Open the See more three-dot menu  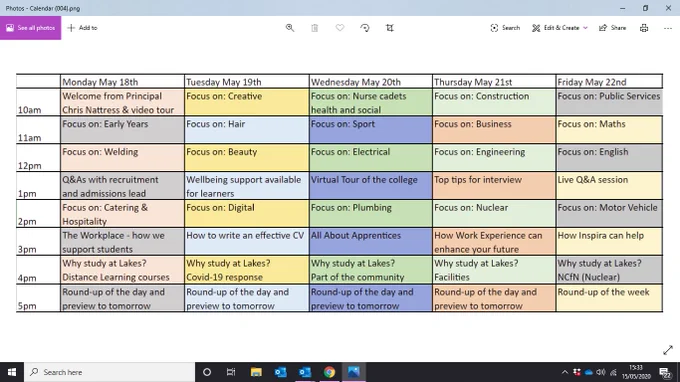point(668,28)
